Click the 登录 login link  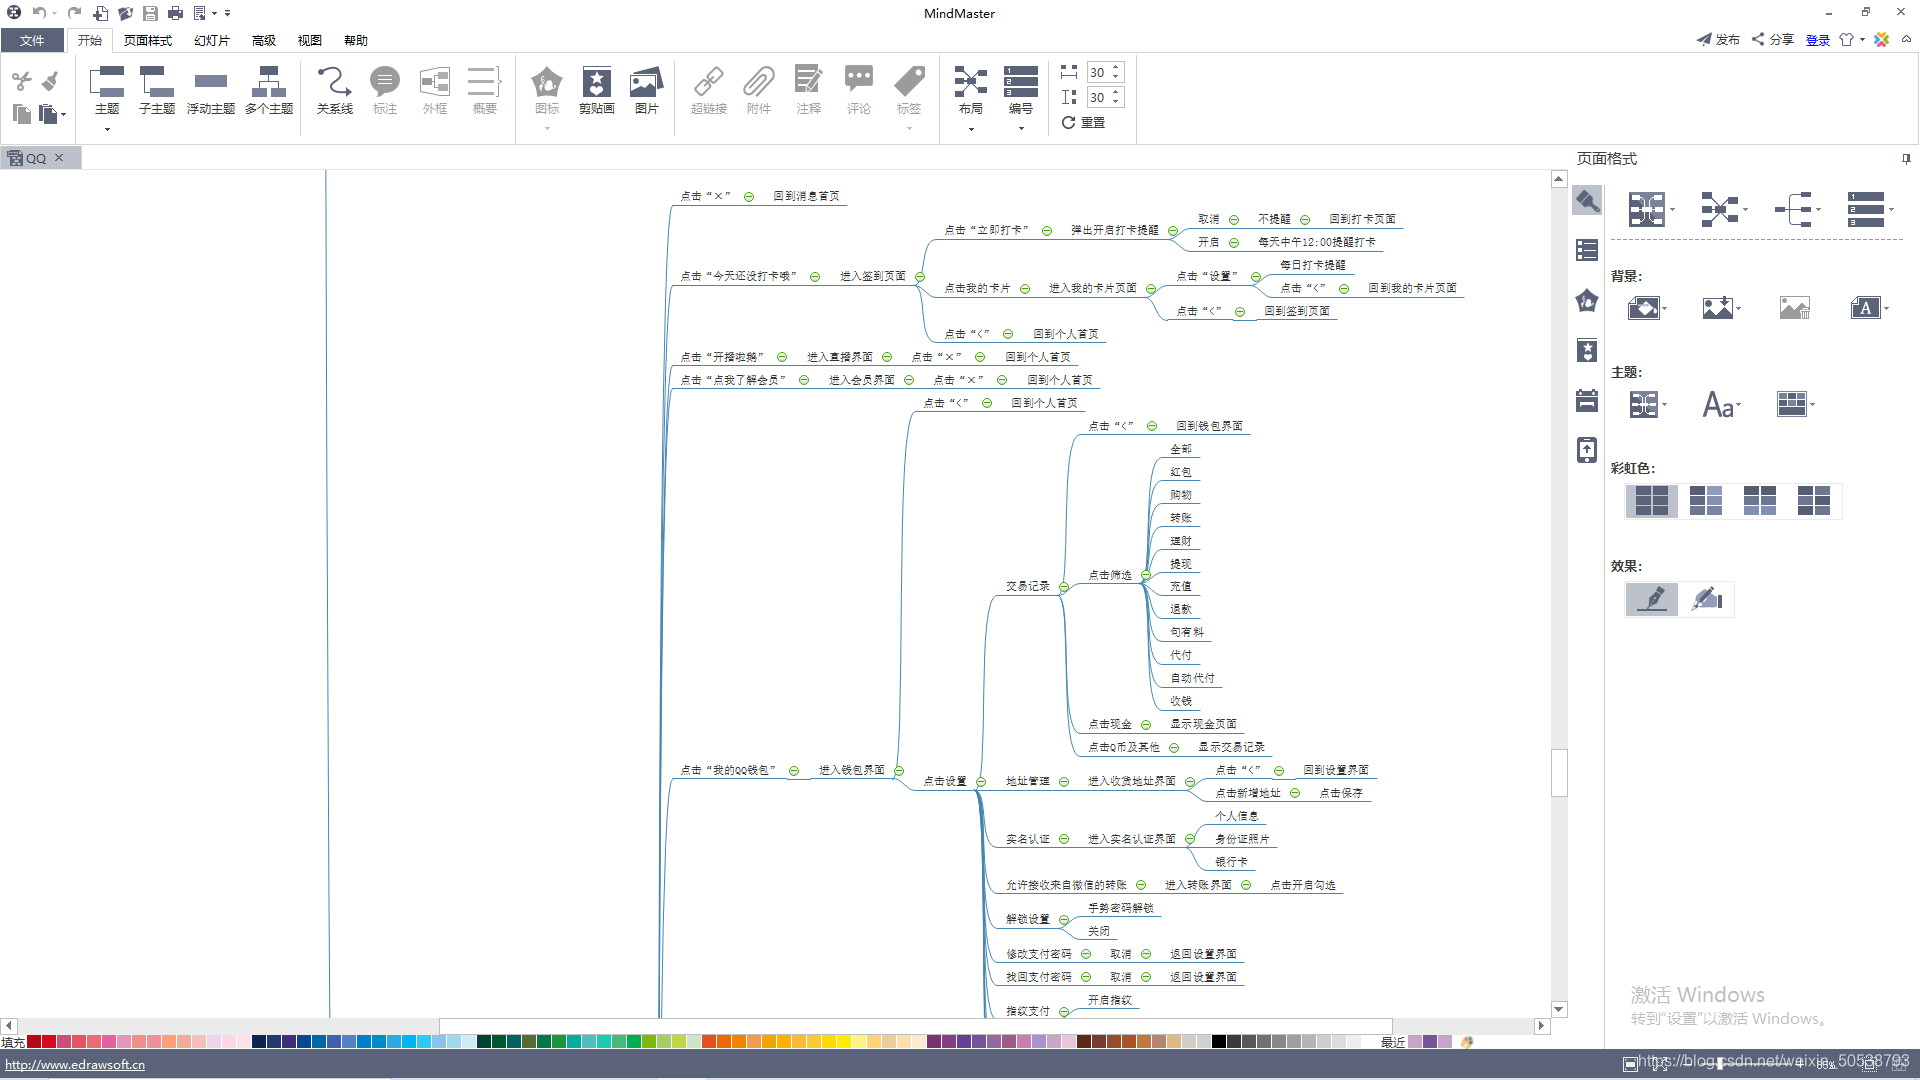tap(1818, 40)
